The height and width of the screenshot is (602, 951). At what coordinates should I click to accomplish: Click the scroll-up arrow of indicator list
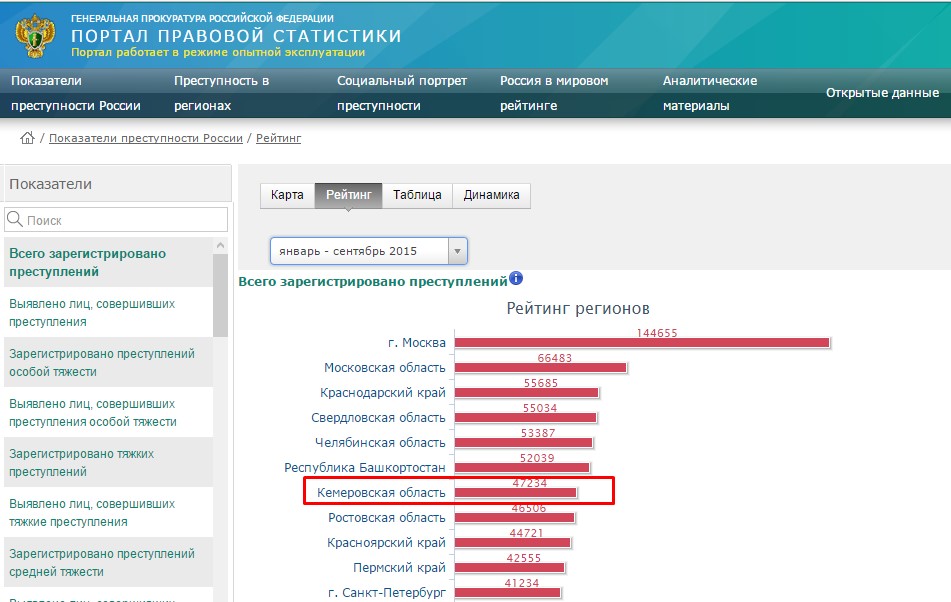[x=220, y=245]
